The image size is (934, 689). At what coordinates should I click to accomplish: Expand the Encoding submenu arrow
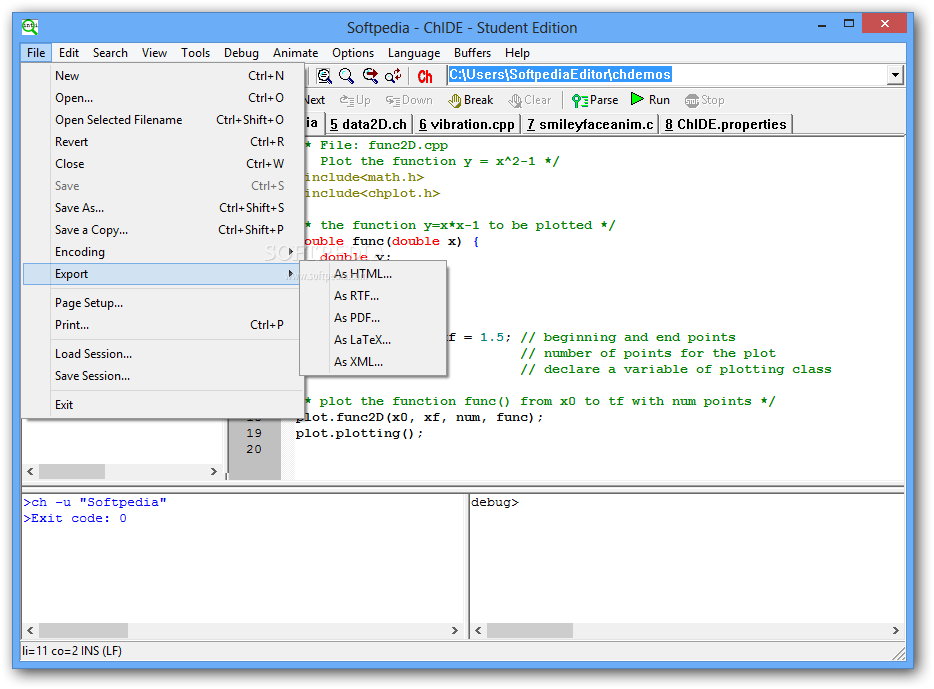(x=290, y=252)
